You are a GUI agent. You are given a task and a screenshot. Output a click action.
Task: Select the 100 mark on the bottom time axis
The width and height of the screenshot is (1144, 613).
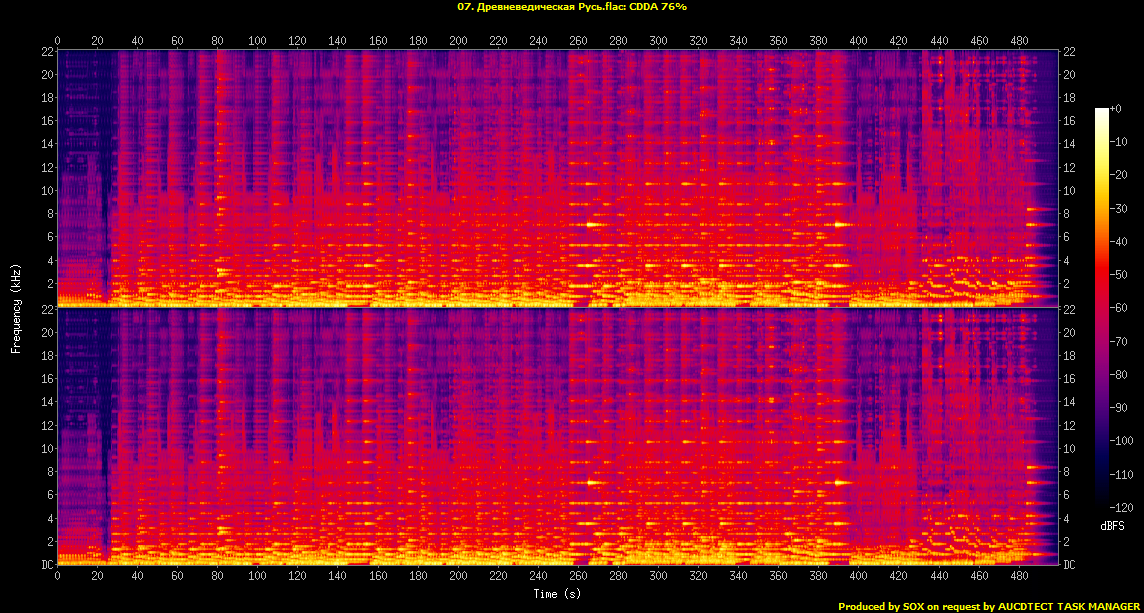click(258, 578)
